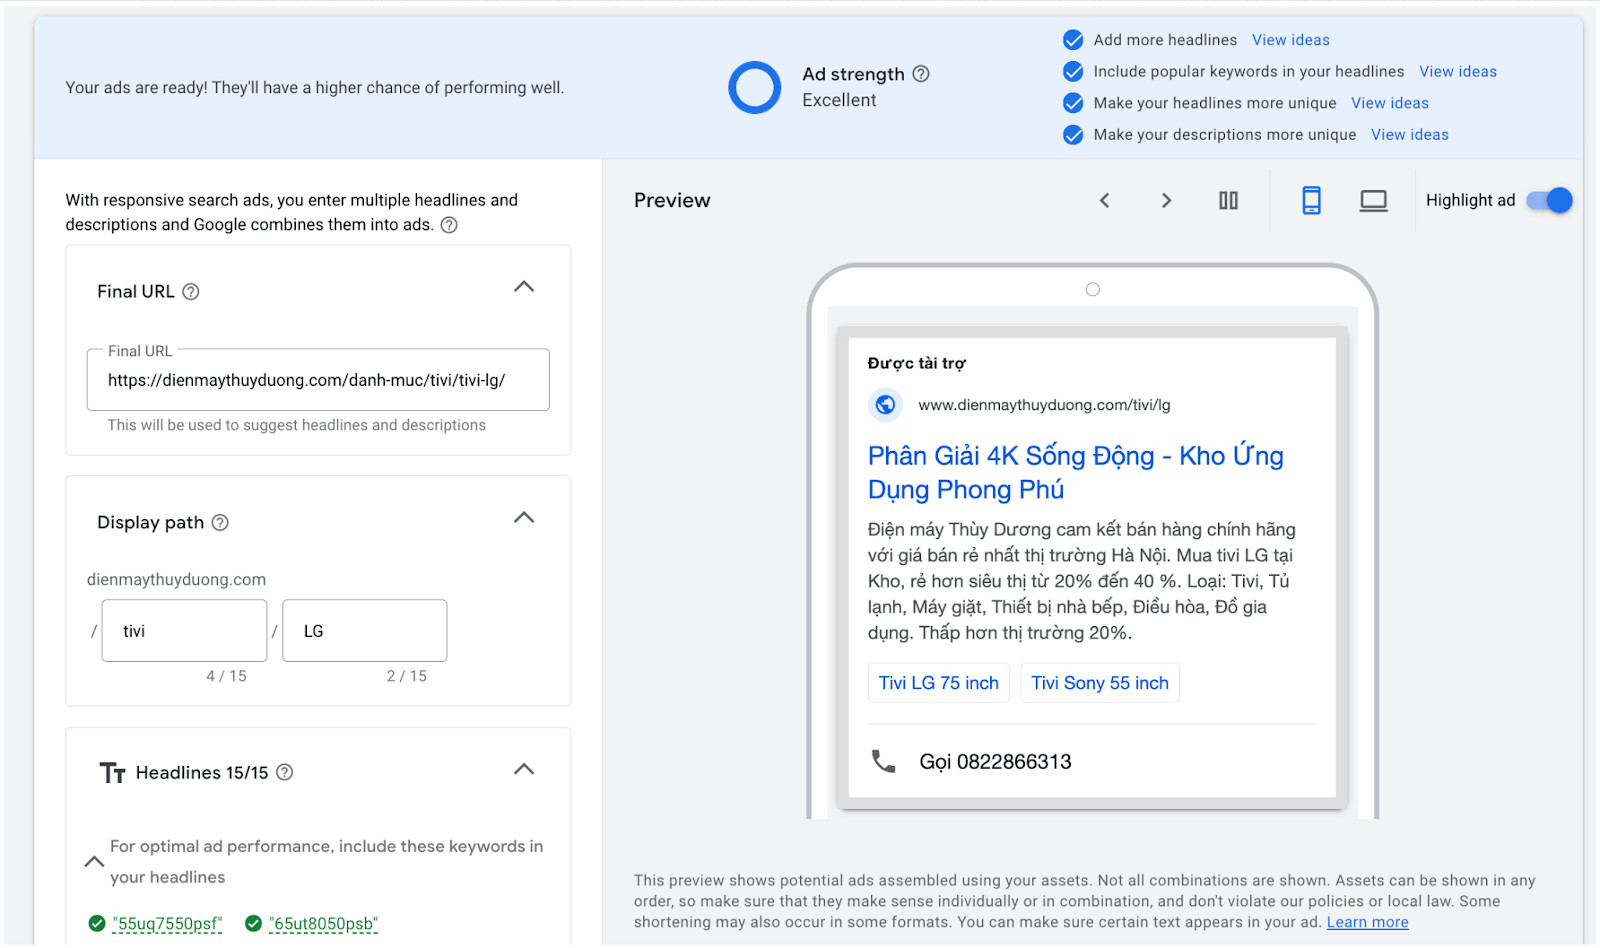
Task: Open the Final URL help icon
Action: click(x=191, y=292)
